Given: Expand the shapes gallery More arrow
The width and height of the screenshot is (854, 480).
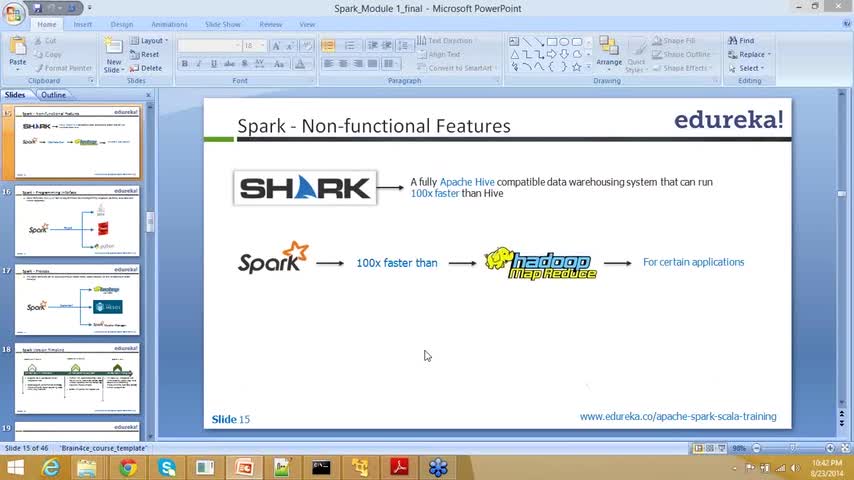Looking at the screenshot, I should tap(588, 67).
